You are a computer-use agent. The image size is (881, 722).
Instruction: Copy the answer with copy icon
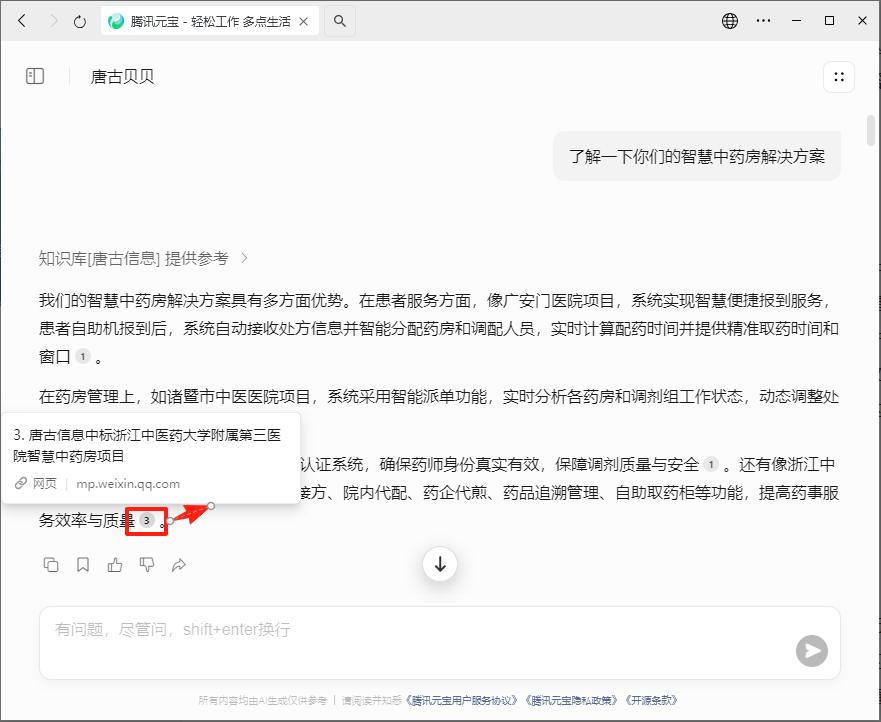pos(51,565)
